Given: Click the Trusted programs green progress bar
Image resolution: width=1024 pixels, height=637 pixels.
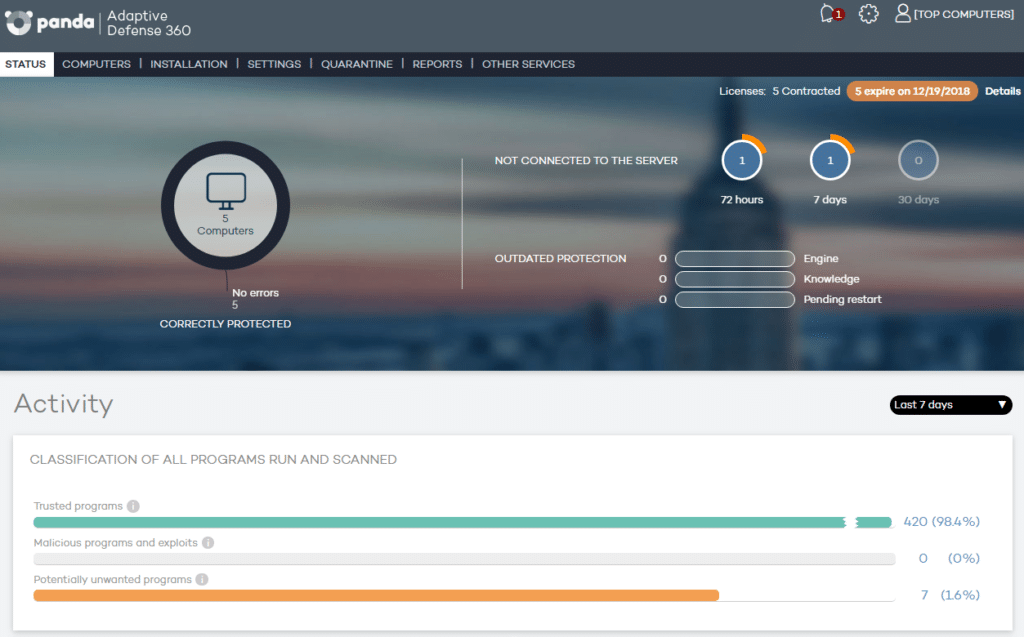Looking at the screenshot, I should pyautogui.click(x=440, y=522).
